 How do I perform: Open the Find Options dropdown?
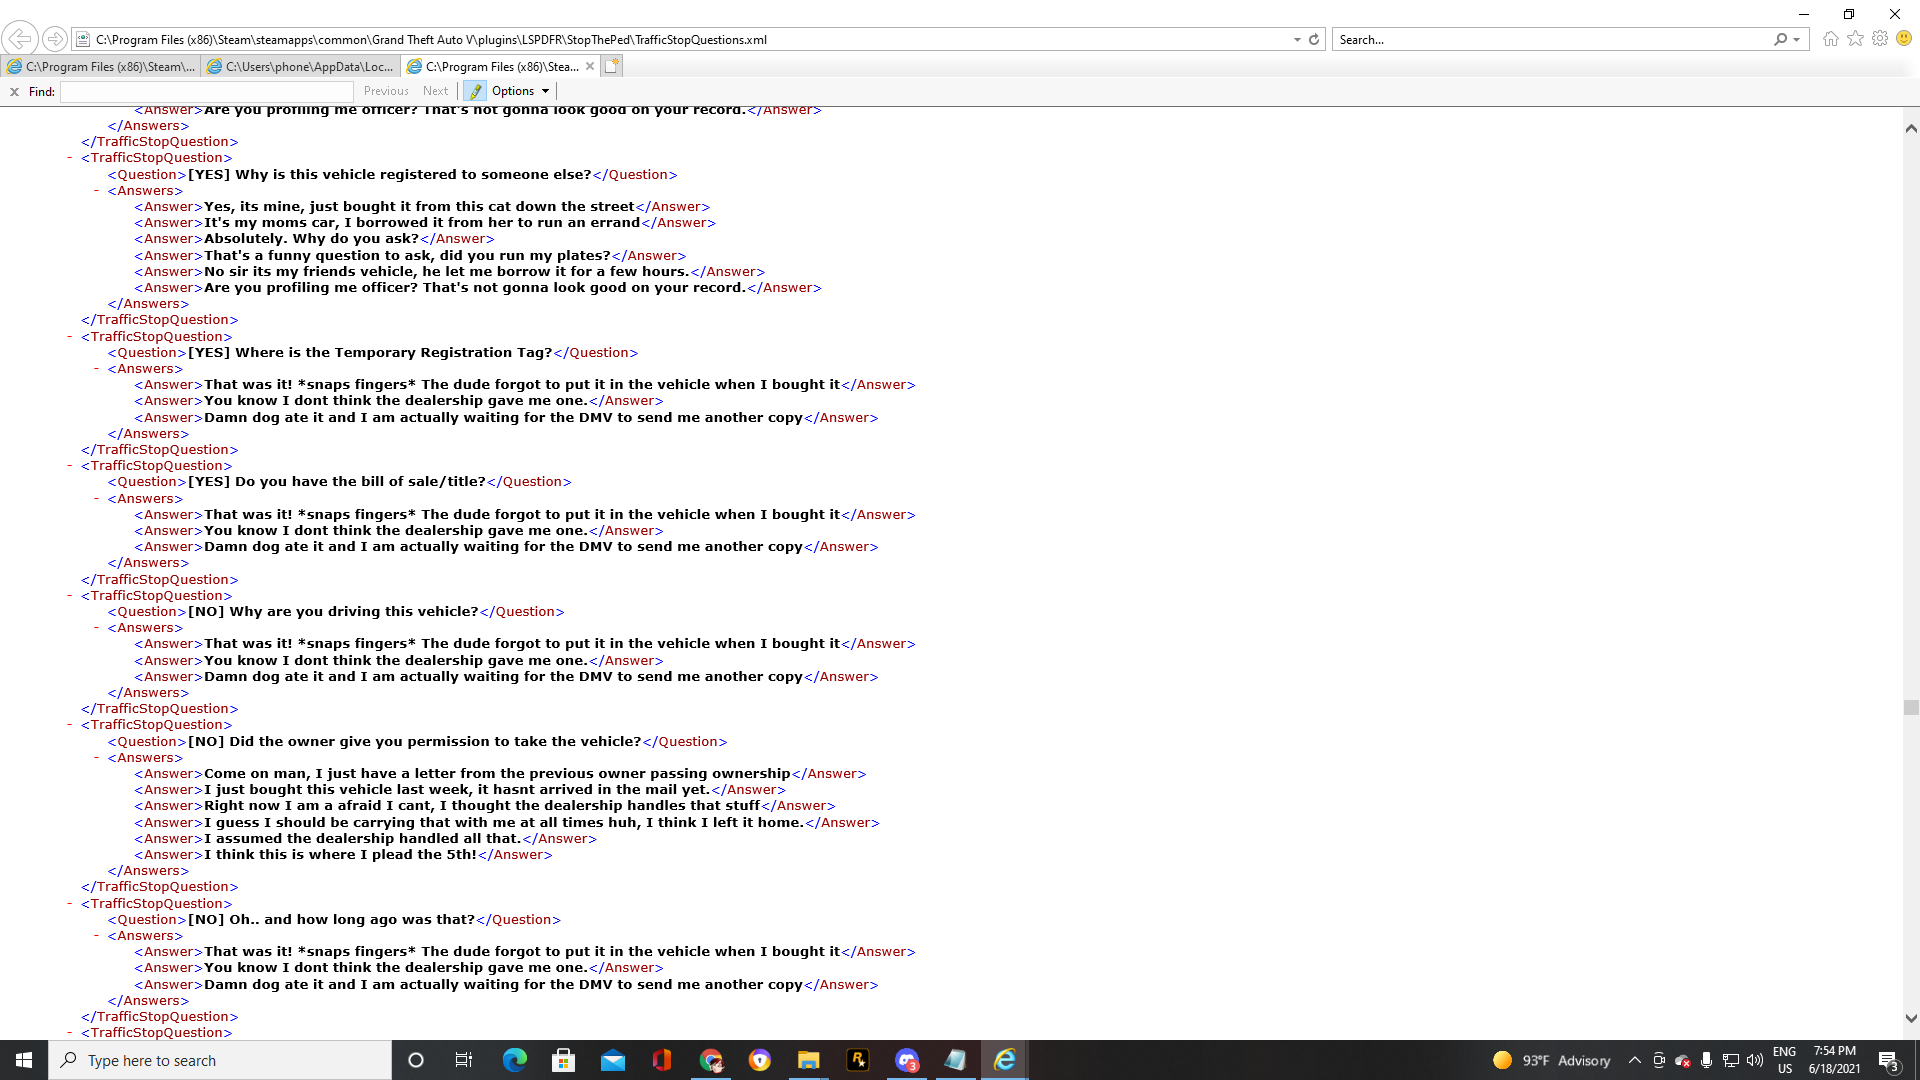click(520, 91)
